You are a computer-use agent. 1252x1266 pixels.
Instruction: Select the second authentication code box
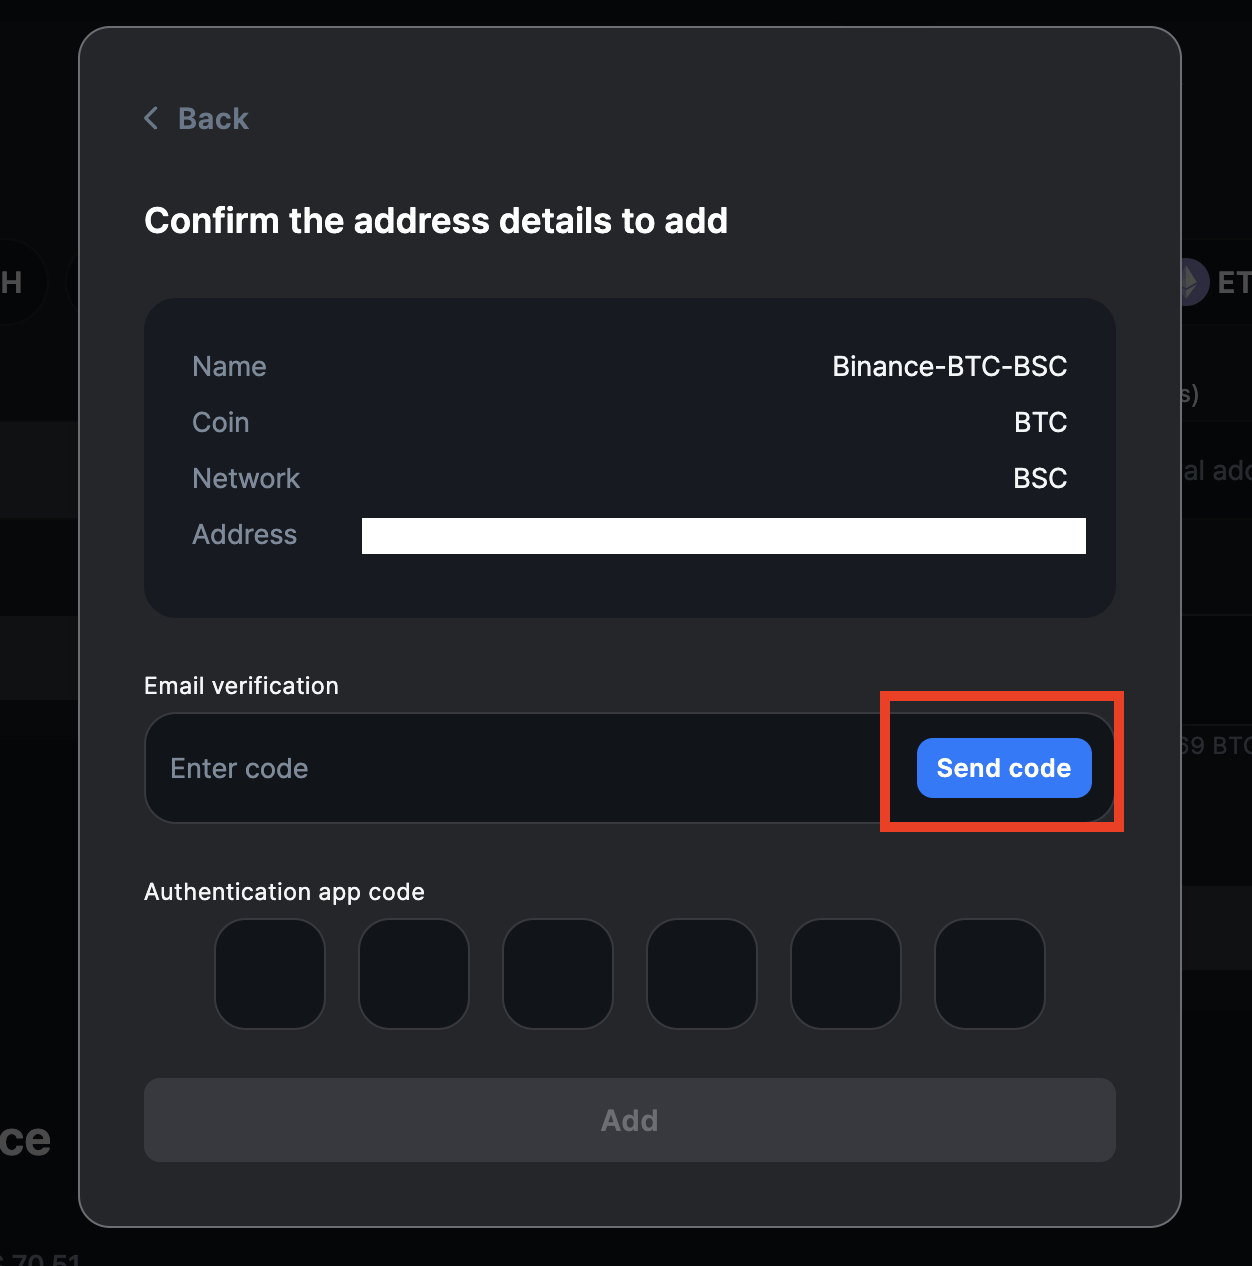tap(414, 974)
